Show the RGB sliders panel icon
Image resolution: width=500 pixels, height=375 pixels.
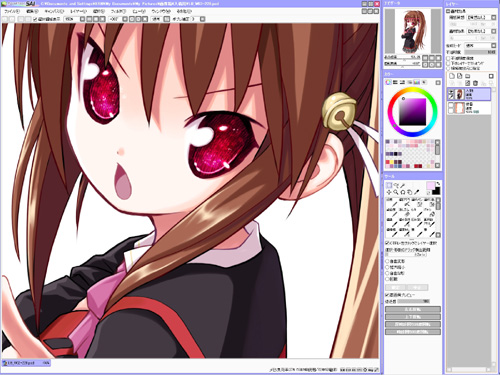395,82
